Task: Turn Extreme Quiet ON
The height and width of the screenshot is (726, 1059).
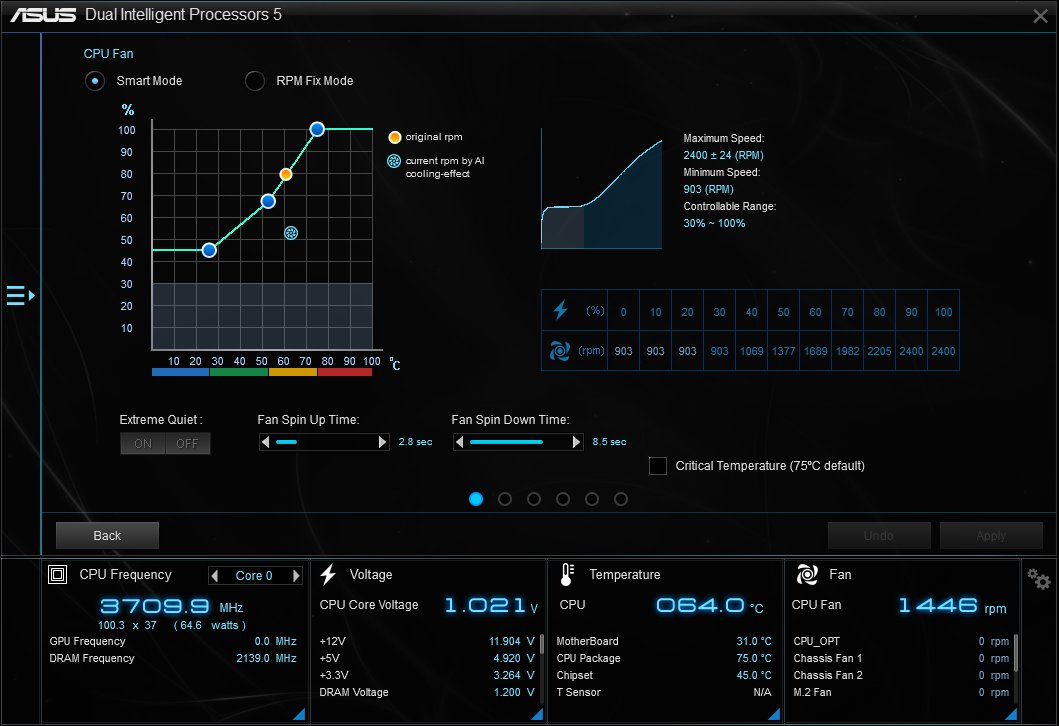Action: pyautogui.click(x=143, y=443)
